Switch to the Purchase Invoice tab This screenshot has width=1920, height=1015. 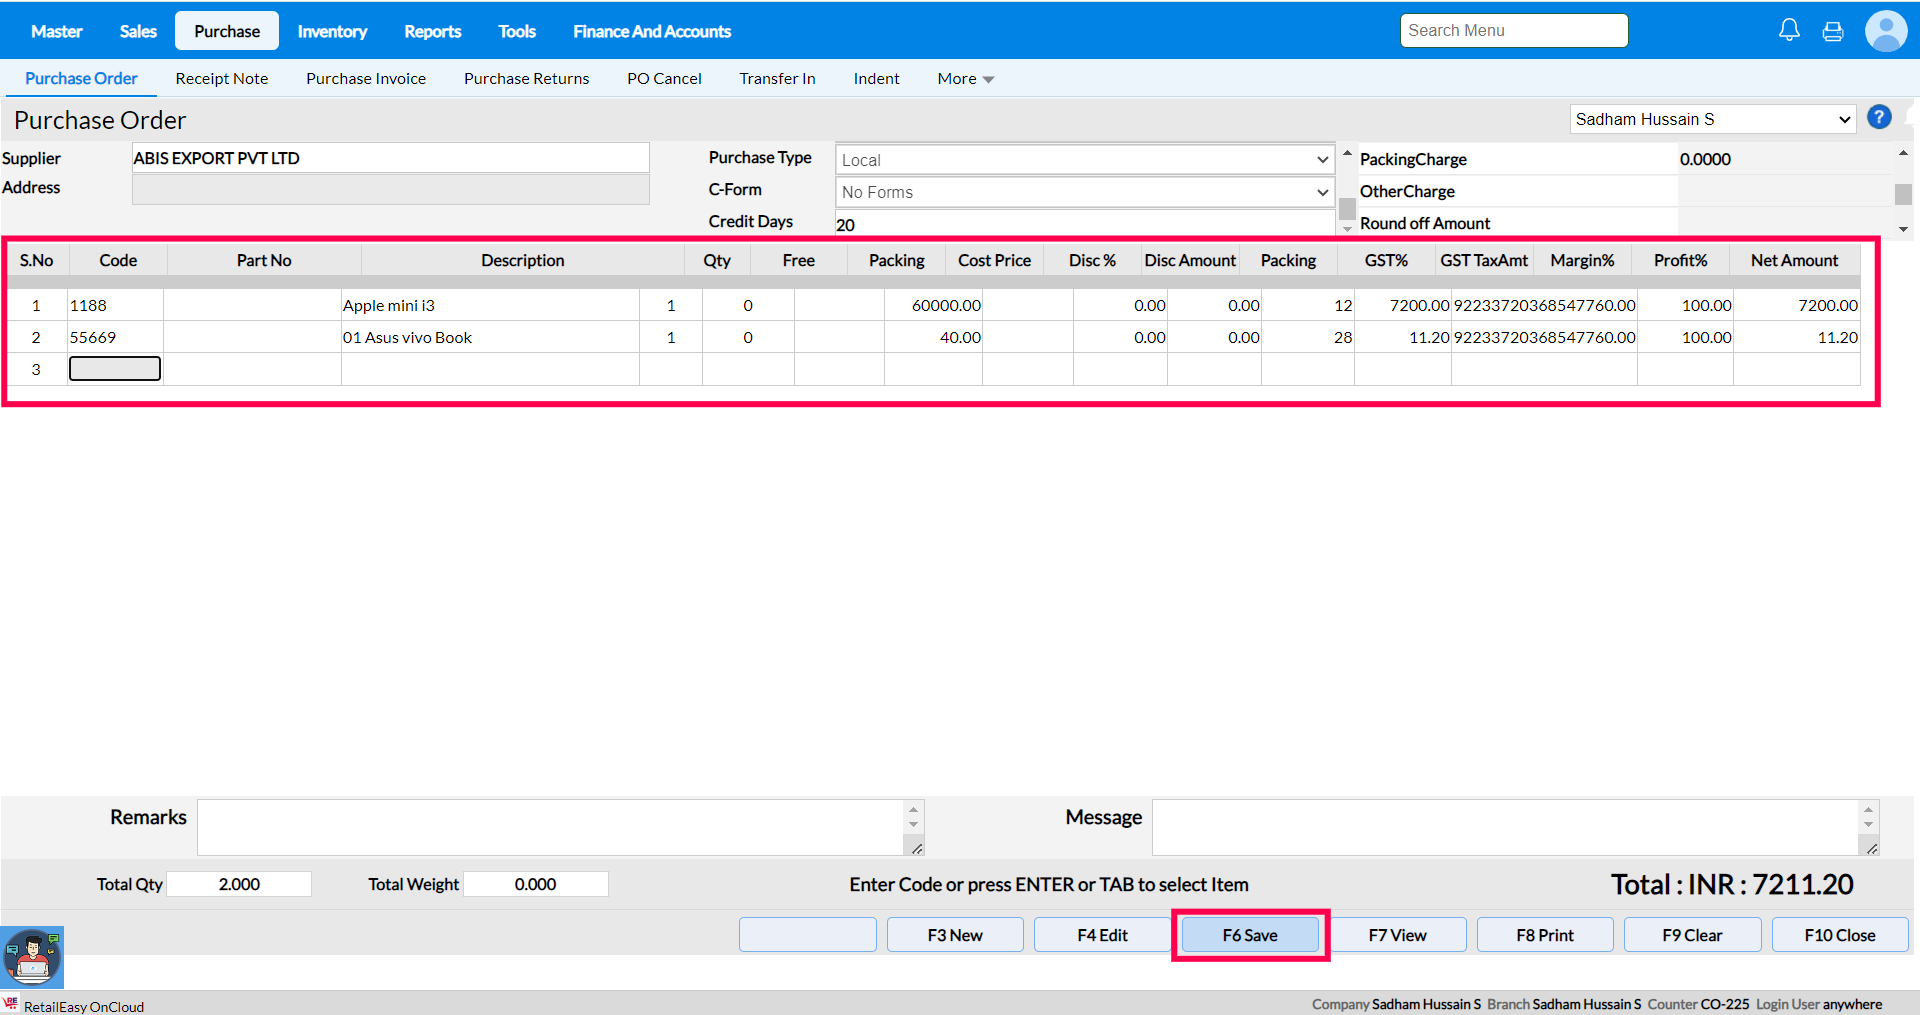366,79
